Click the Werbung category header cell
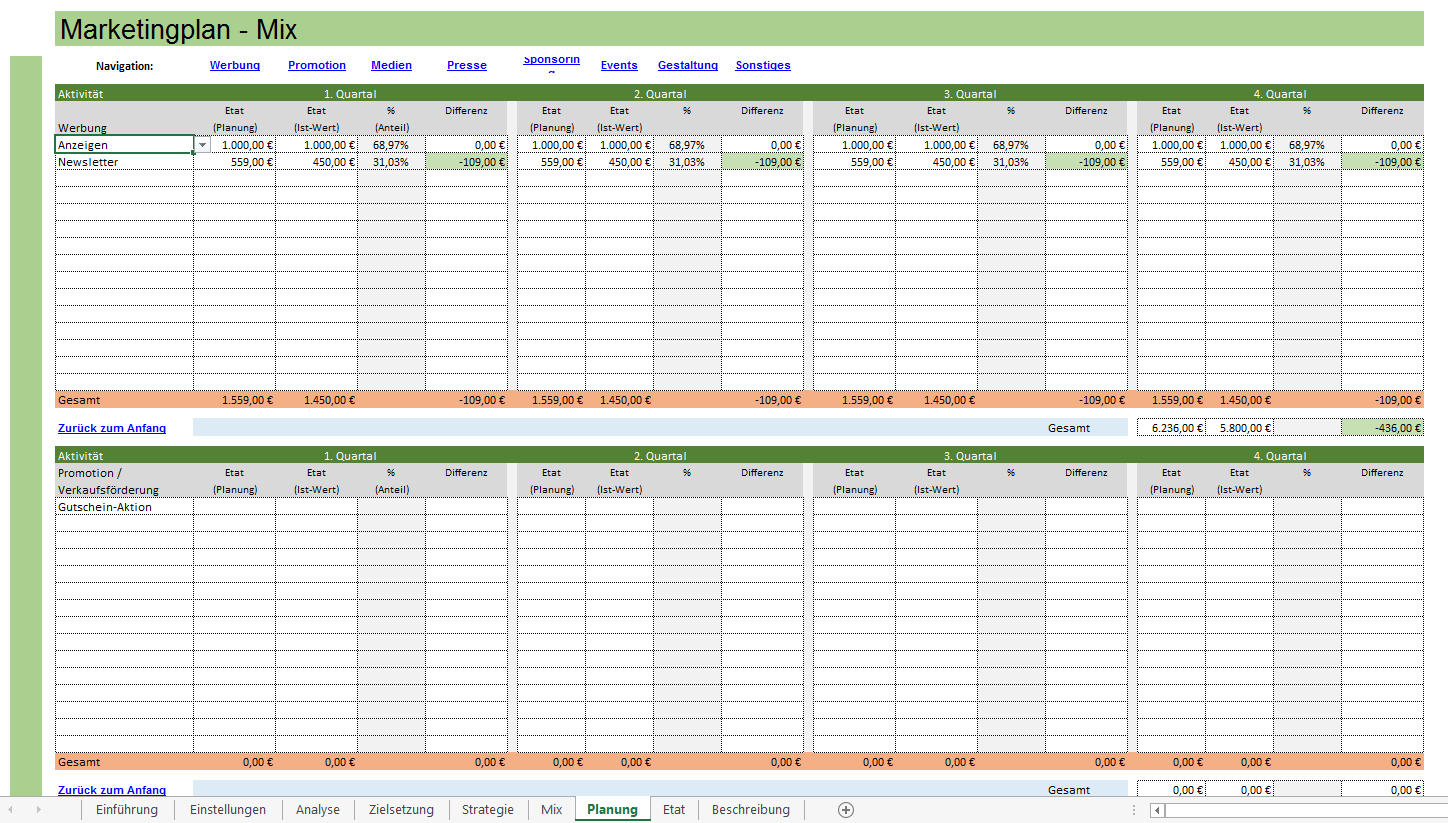Image resolution: width=1448 pixels, height=823 pixels. 124,128
